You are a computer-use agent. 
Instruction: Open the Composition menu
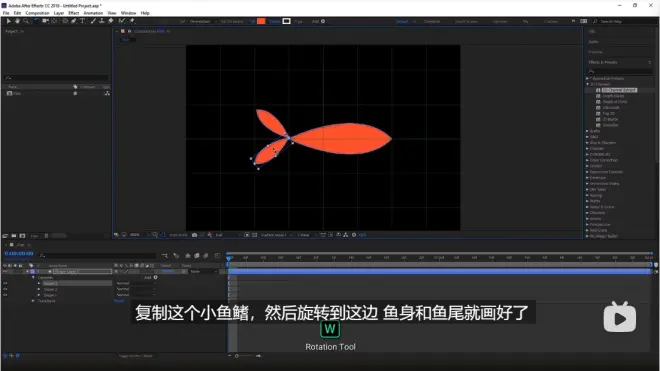click(x=37, y=13)
